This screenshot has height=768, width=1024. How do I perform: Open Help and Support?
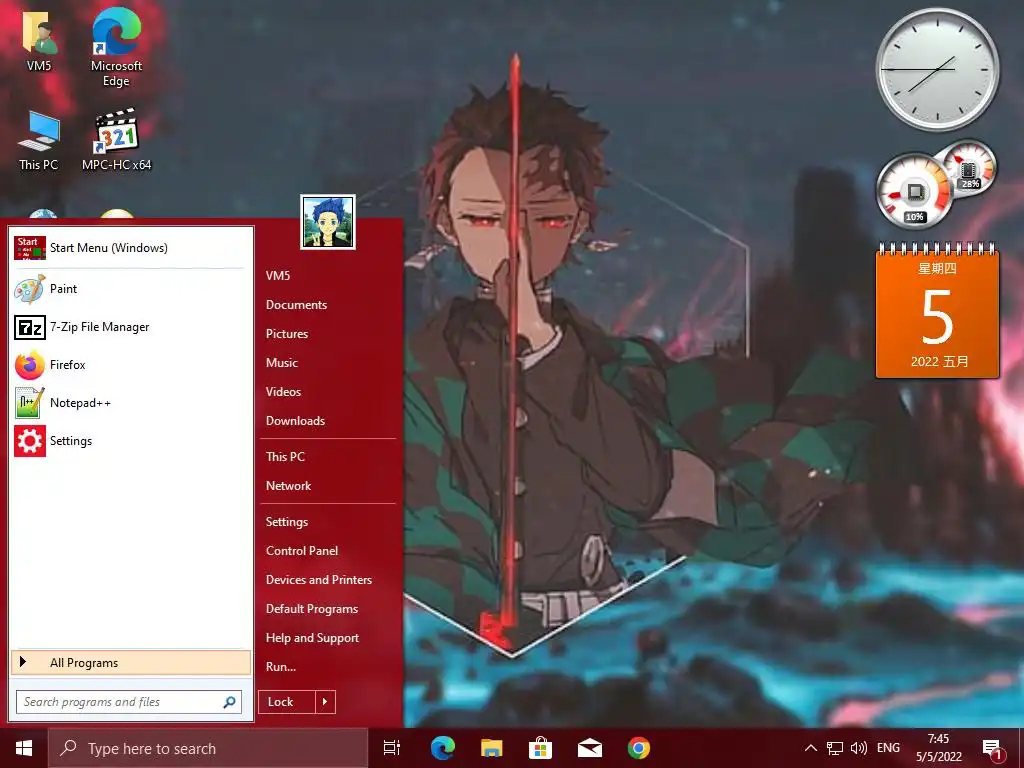tap(312, 638)
